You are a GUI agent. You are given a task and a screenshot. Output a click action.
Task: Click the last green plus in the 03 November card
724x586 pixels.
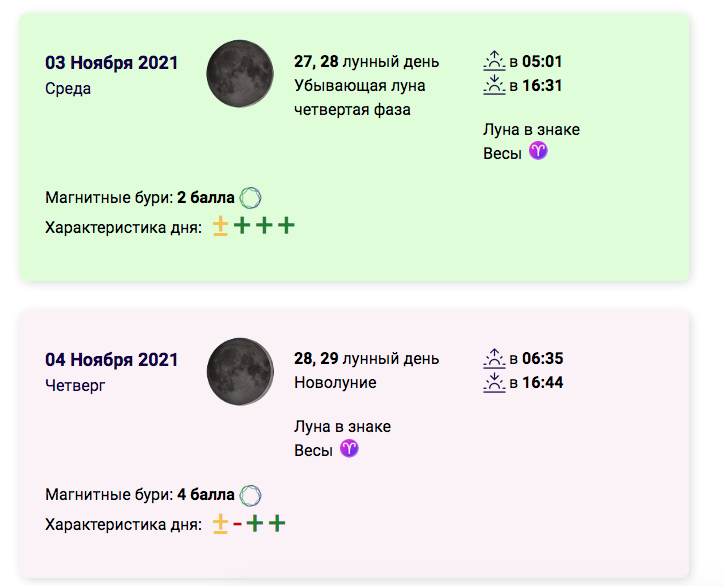click(x=286, y=225)
